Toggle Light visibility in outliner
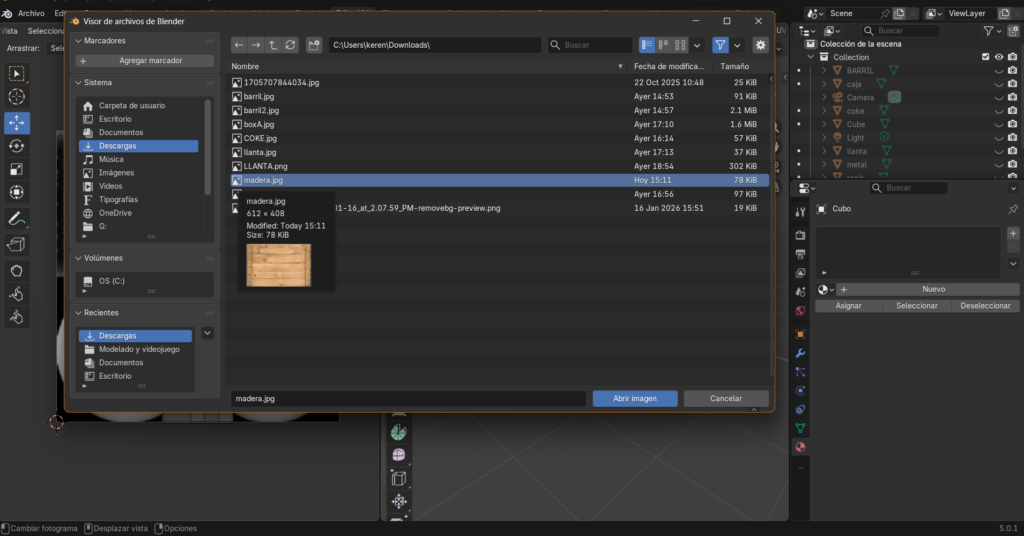This screenshot has height=536, width=1024. [x=999, y=138]
